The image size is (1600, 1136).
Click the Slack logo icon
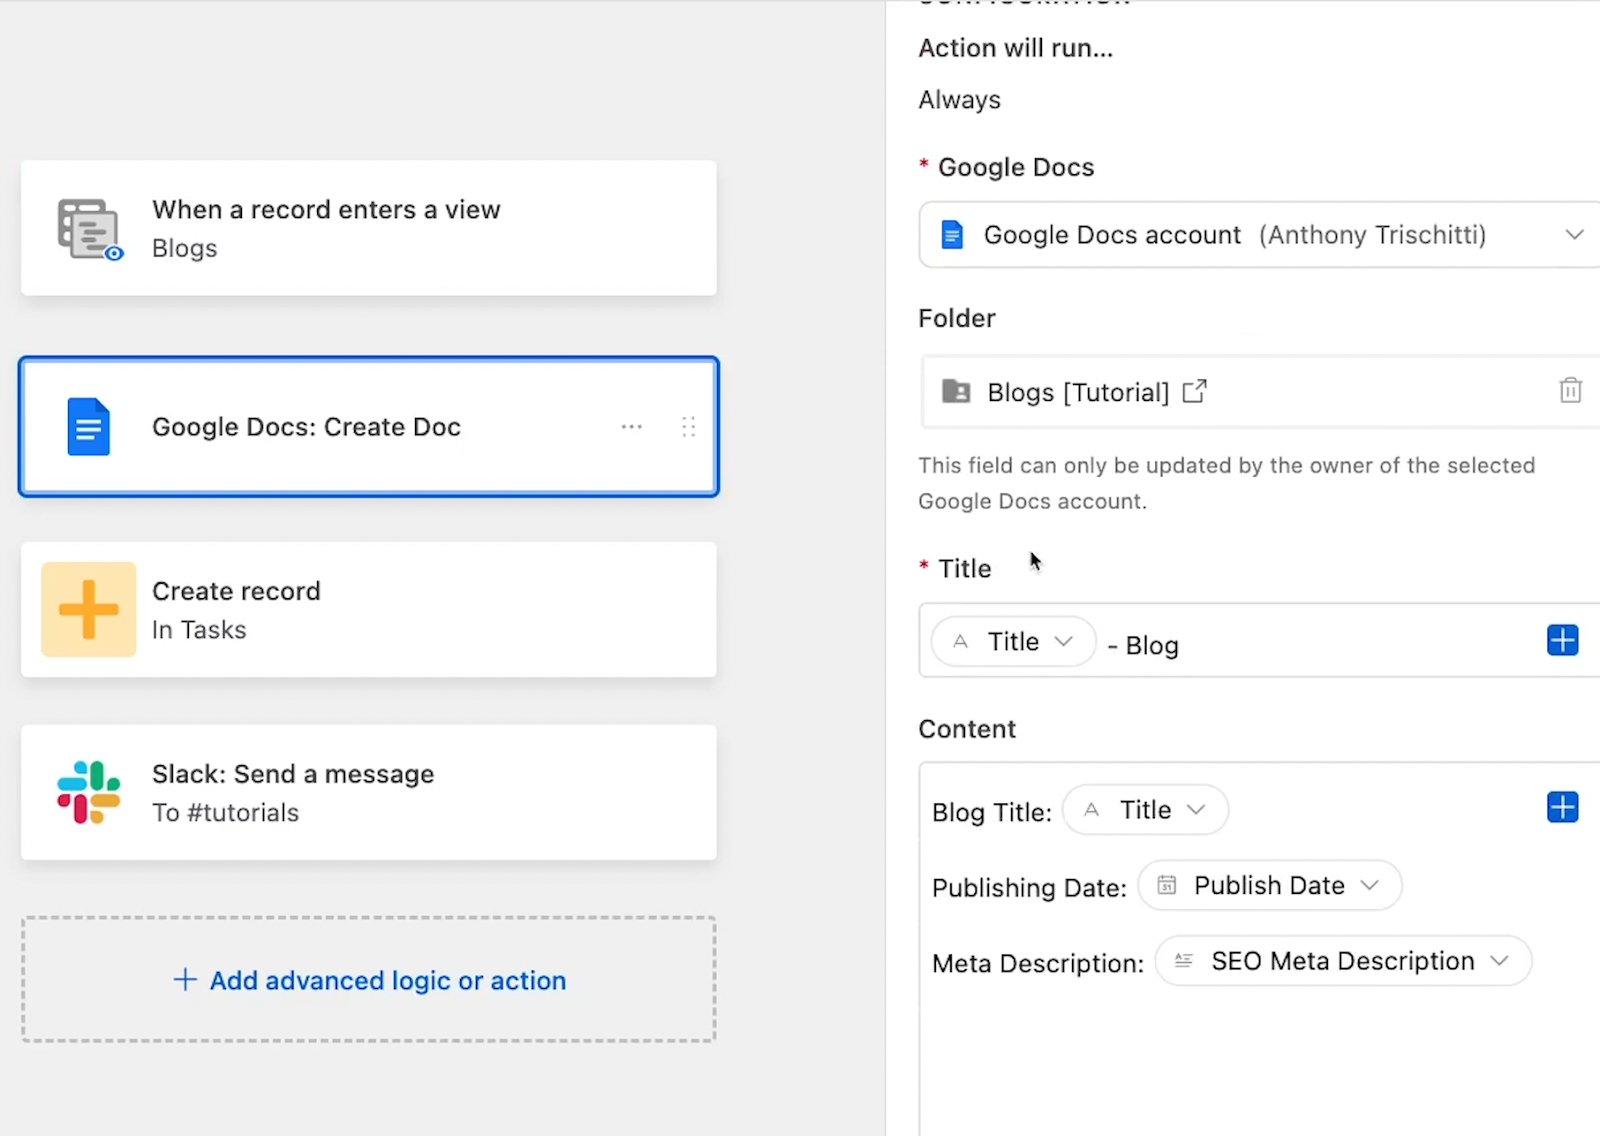pyautogui.click(x=88, y=792)
